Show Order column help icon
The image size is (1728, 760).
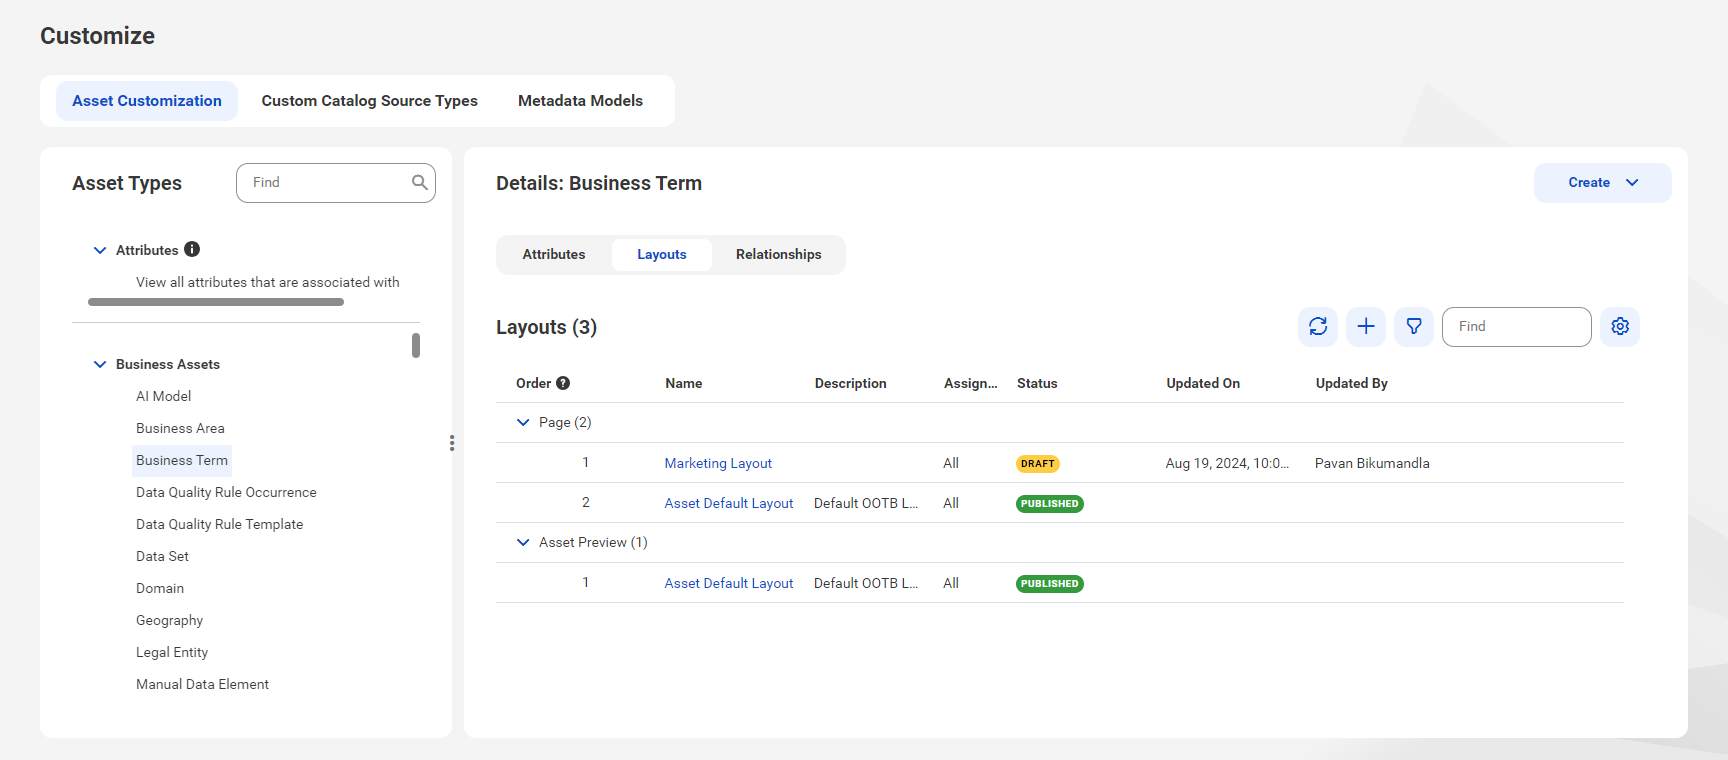(x=563, y=383)
